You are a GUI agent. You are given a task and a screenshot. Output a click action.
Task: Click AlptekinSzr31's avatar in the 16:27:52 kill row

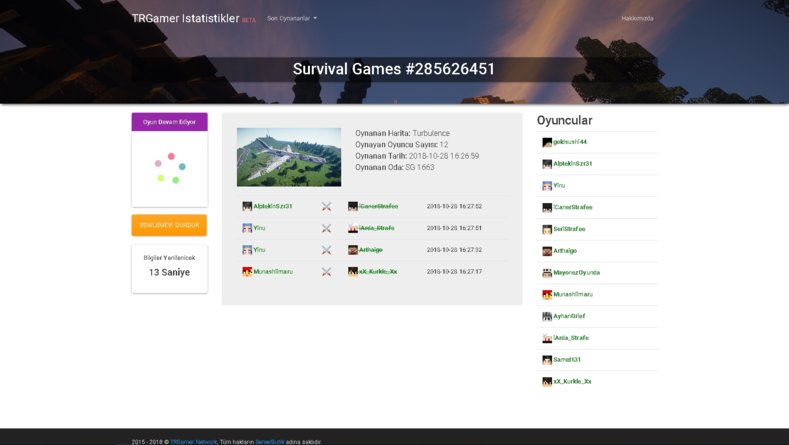click(x=247, y=206)
